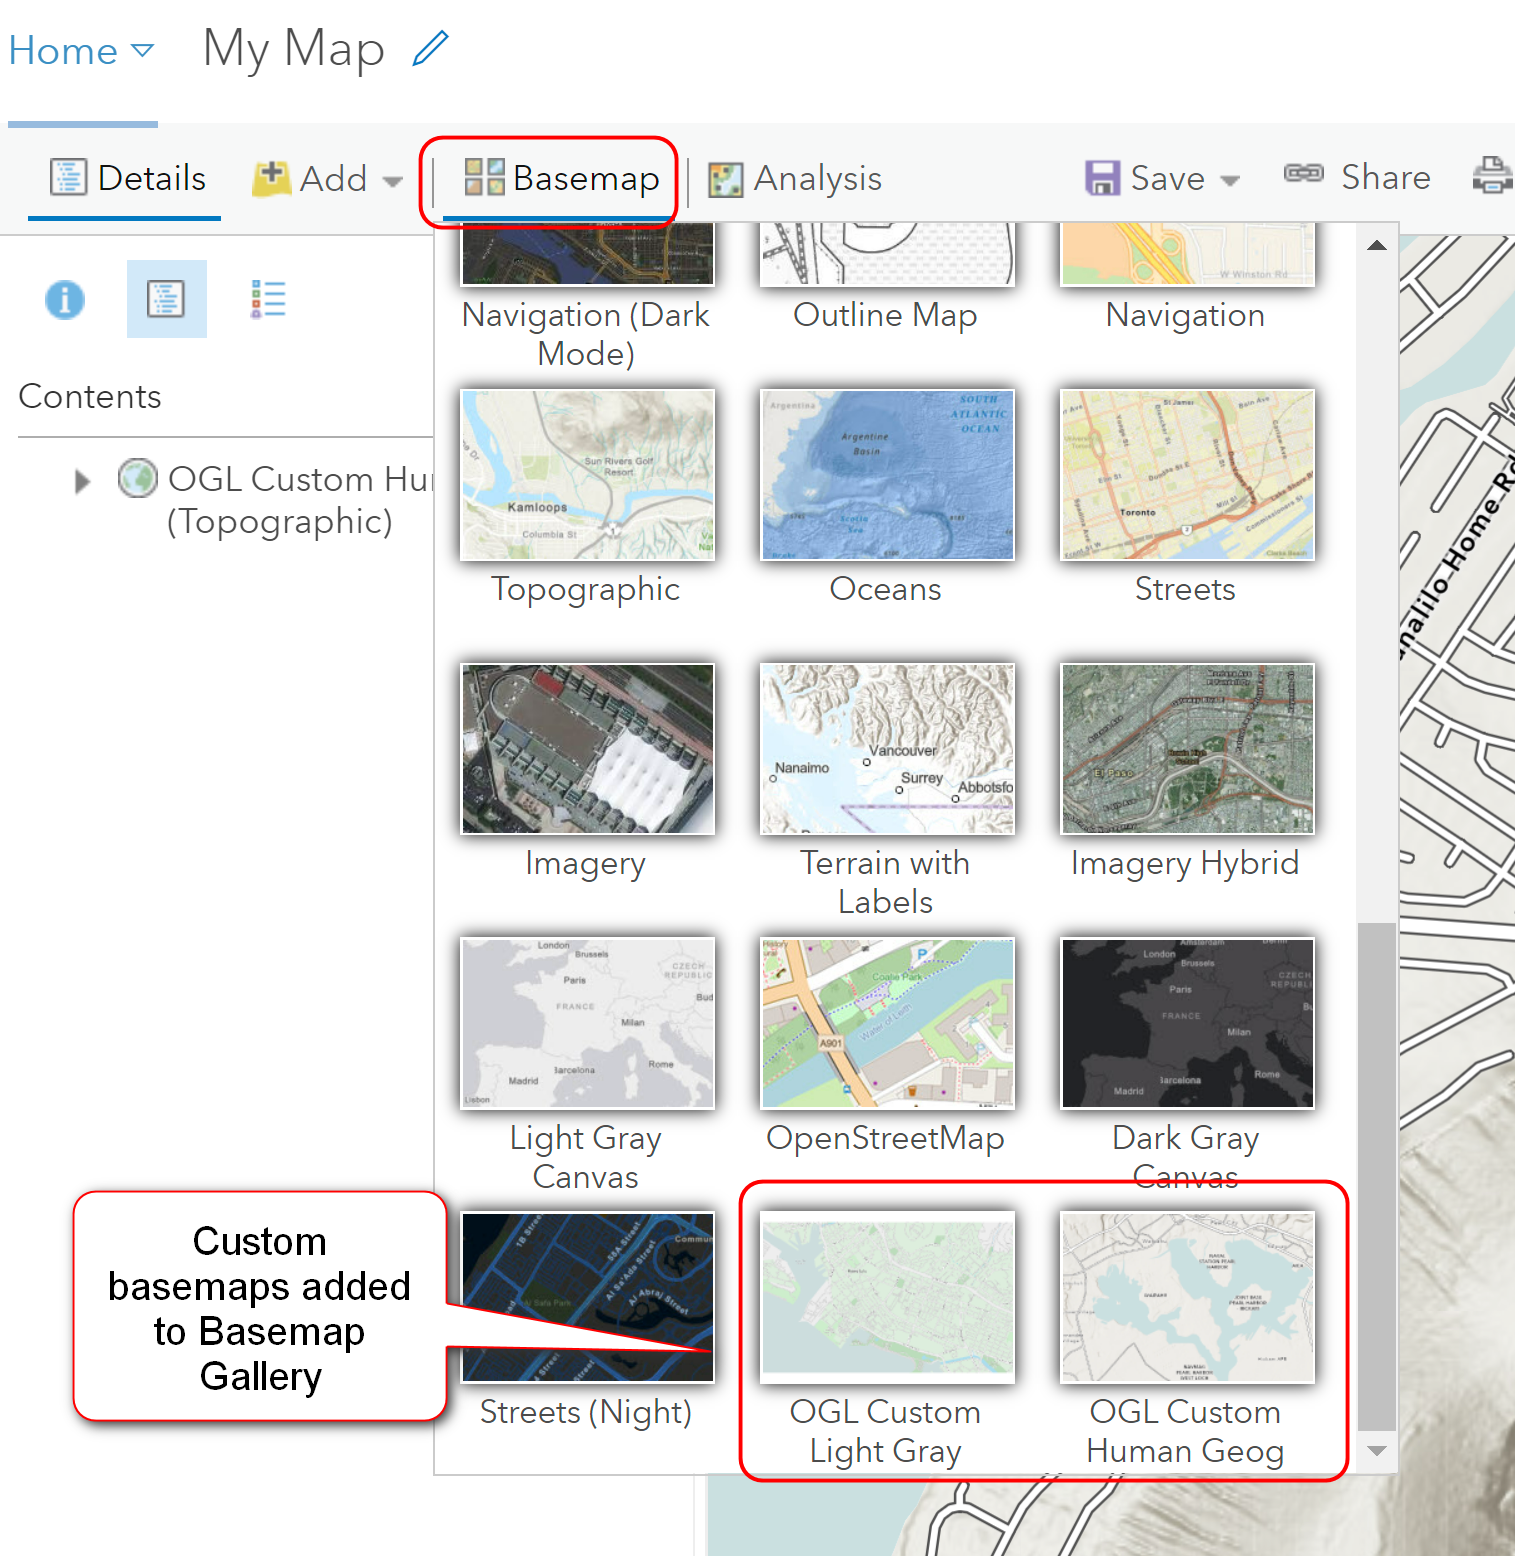The height and width of the screenshot is (1556, 1515).
Task: Choose the Outline Map basemap
Action: click(x=887, y=254)
